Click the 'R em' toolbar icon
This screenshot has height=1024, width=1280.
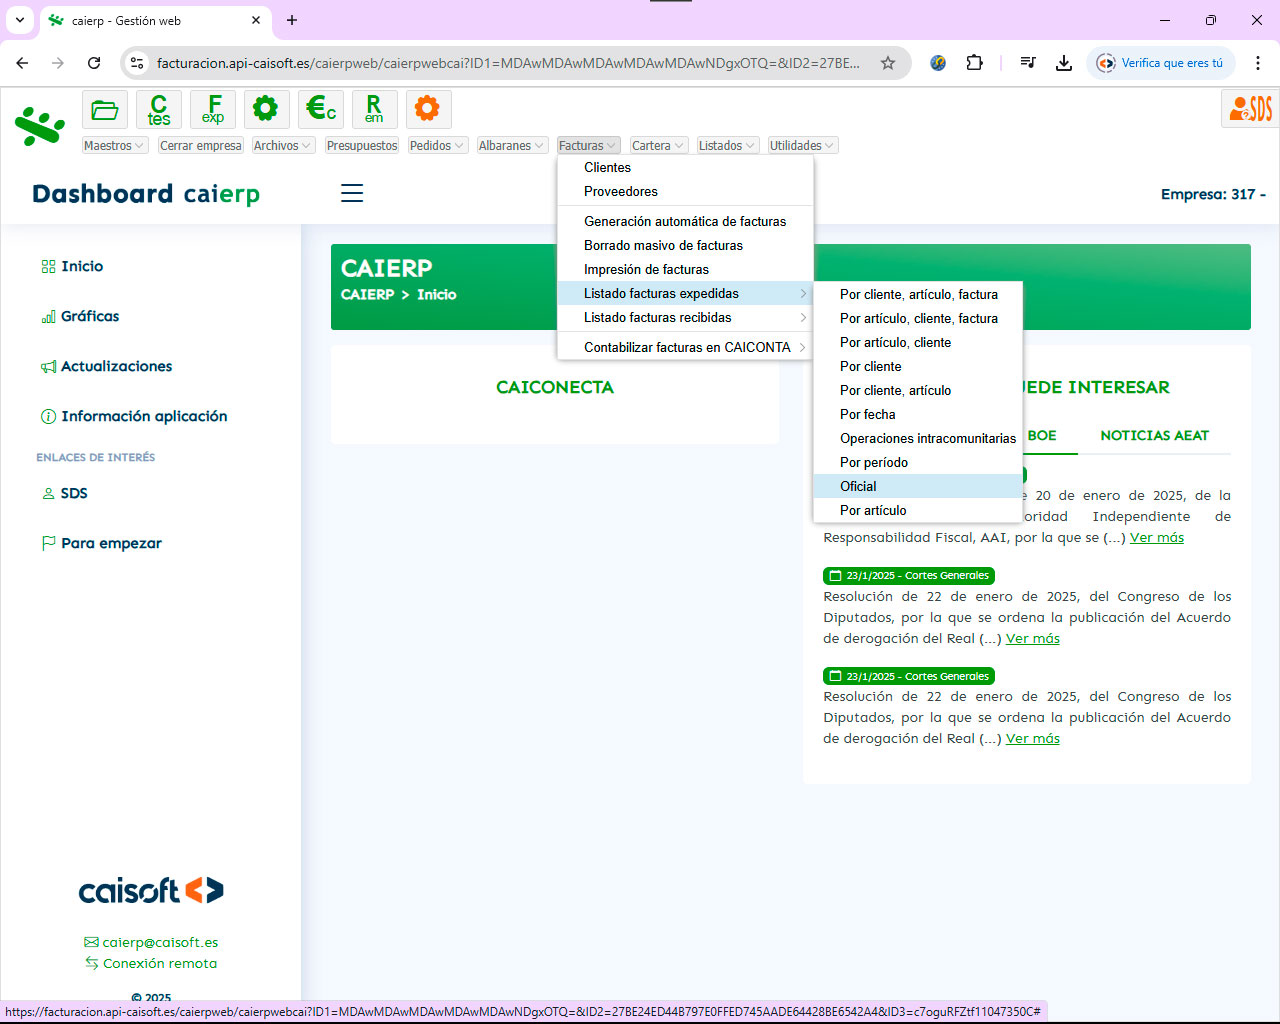(374, 109)
